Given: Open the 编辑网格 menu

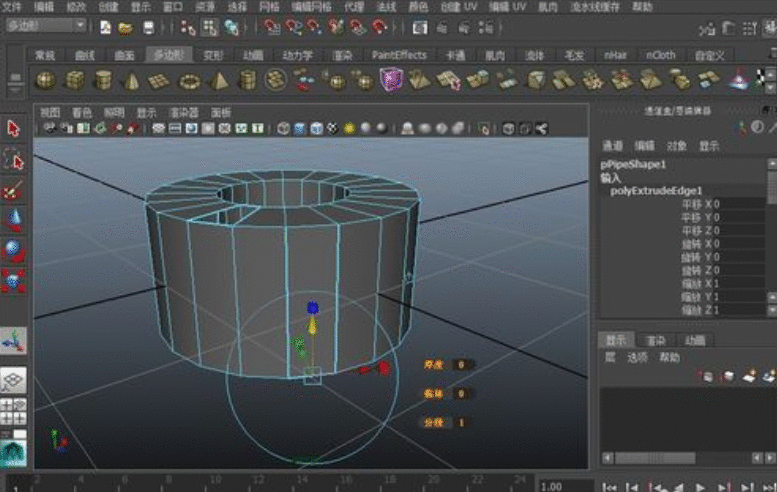Looking at the screenshot, I should (x=312, y=6).
